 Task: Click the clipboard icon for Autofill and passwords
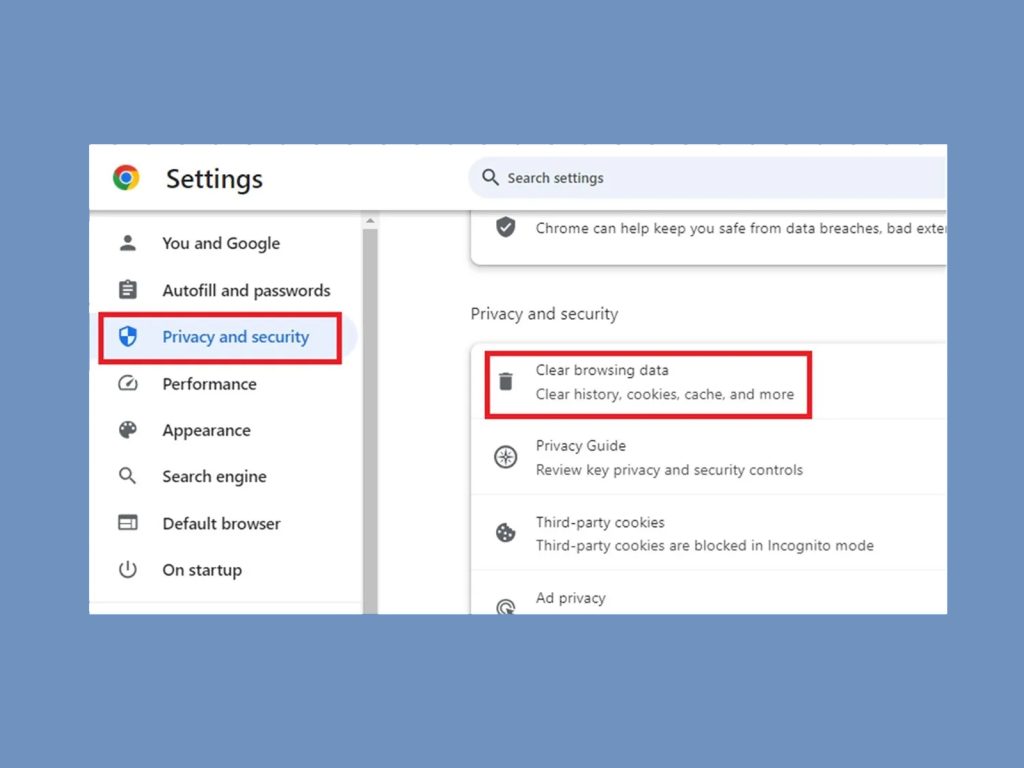coord(128,289)
